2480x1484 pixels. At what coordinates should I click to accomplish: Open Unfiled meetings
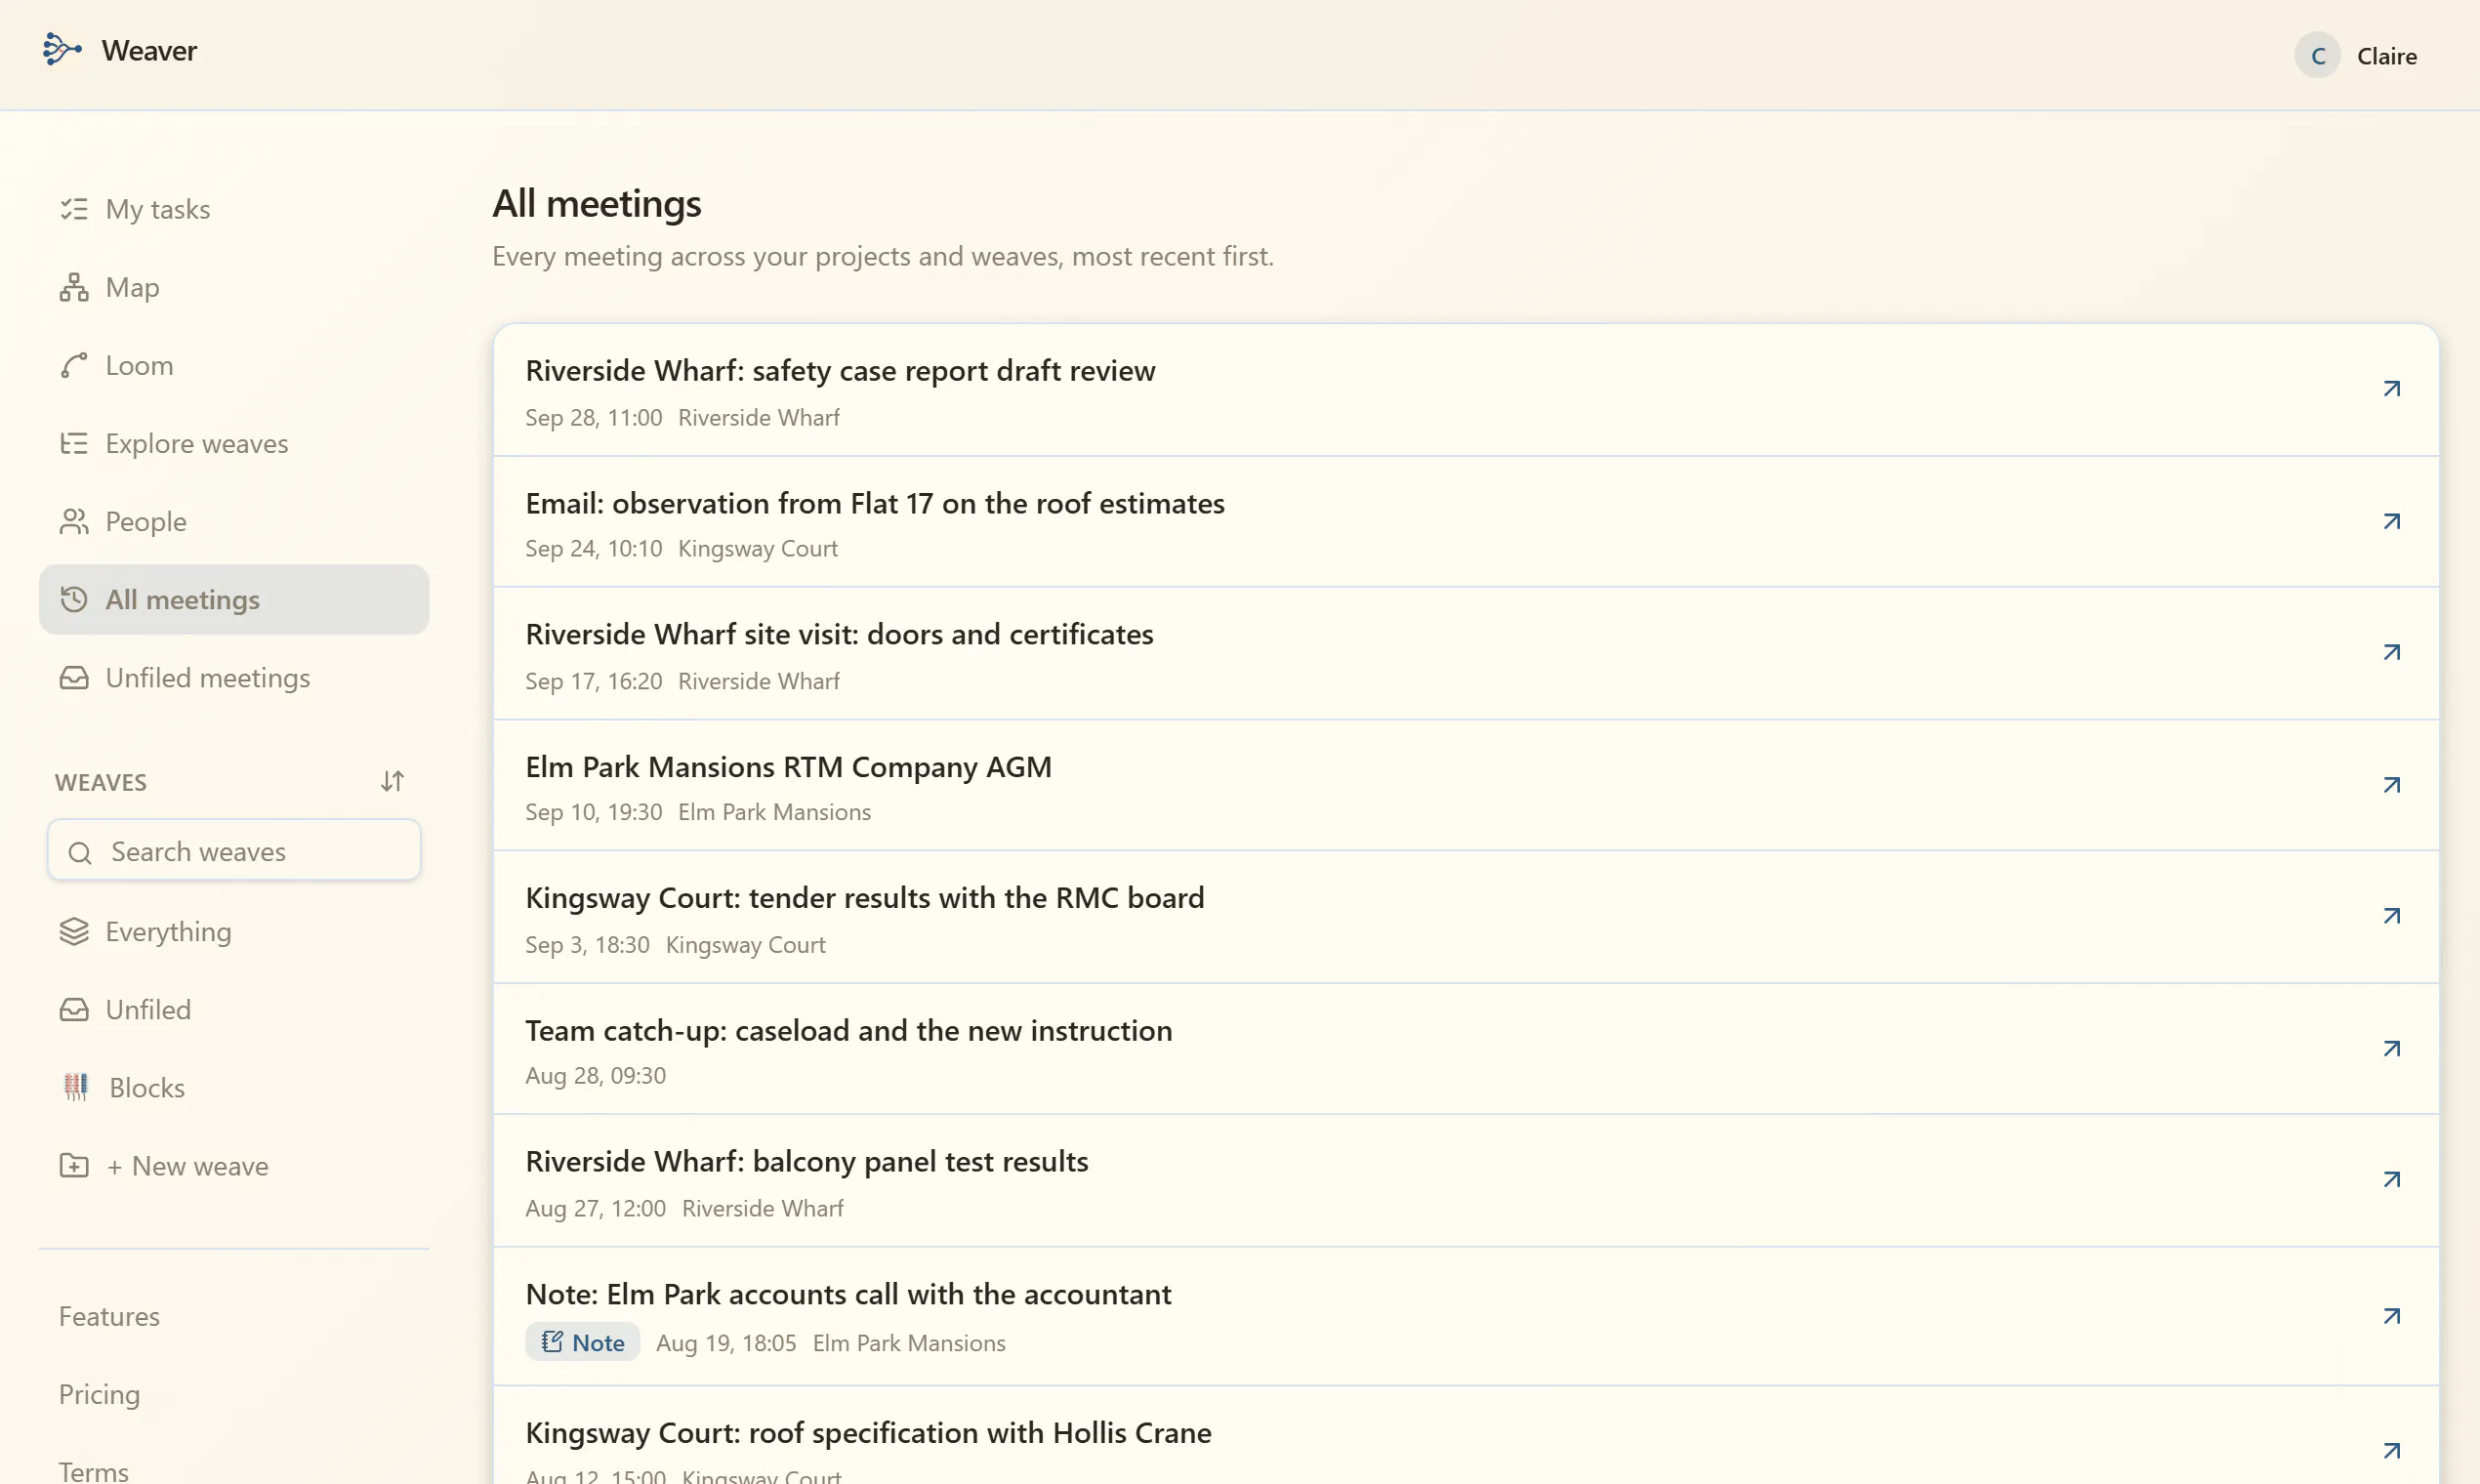(234, 677)
